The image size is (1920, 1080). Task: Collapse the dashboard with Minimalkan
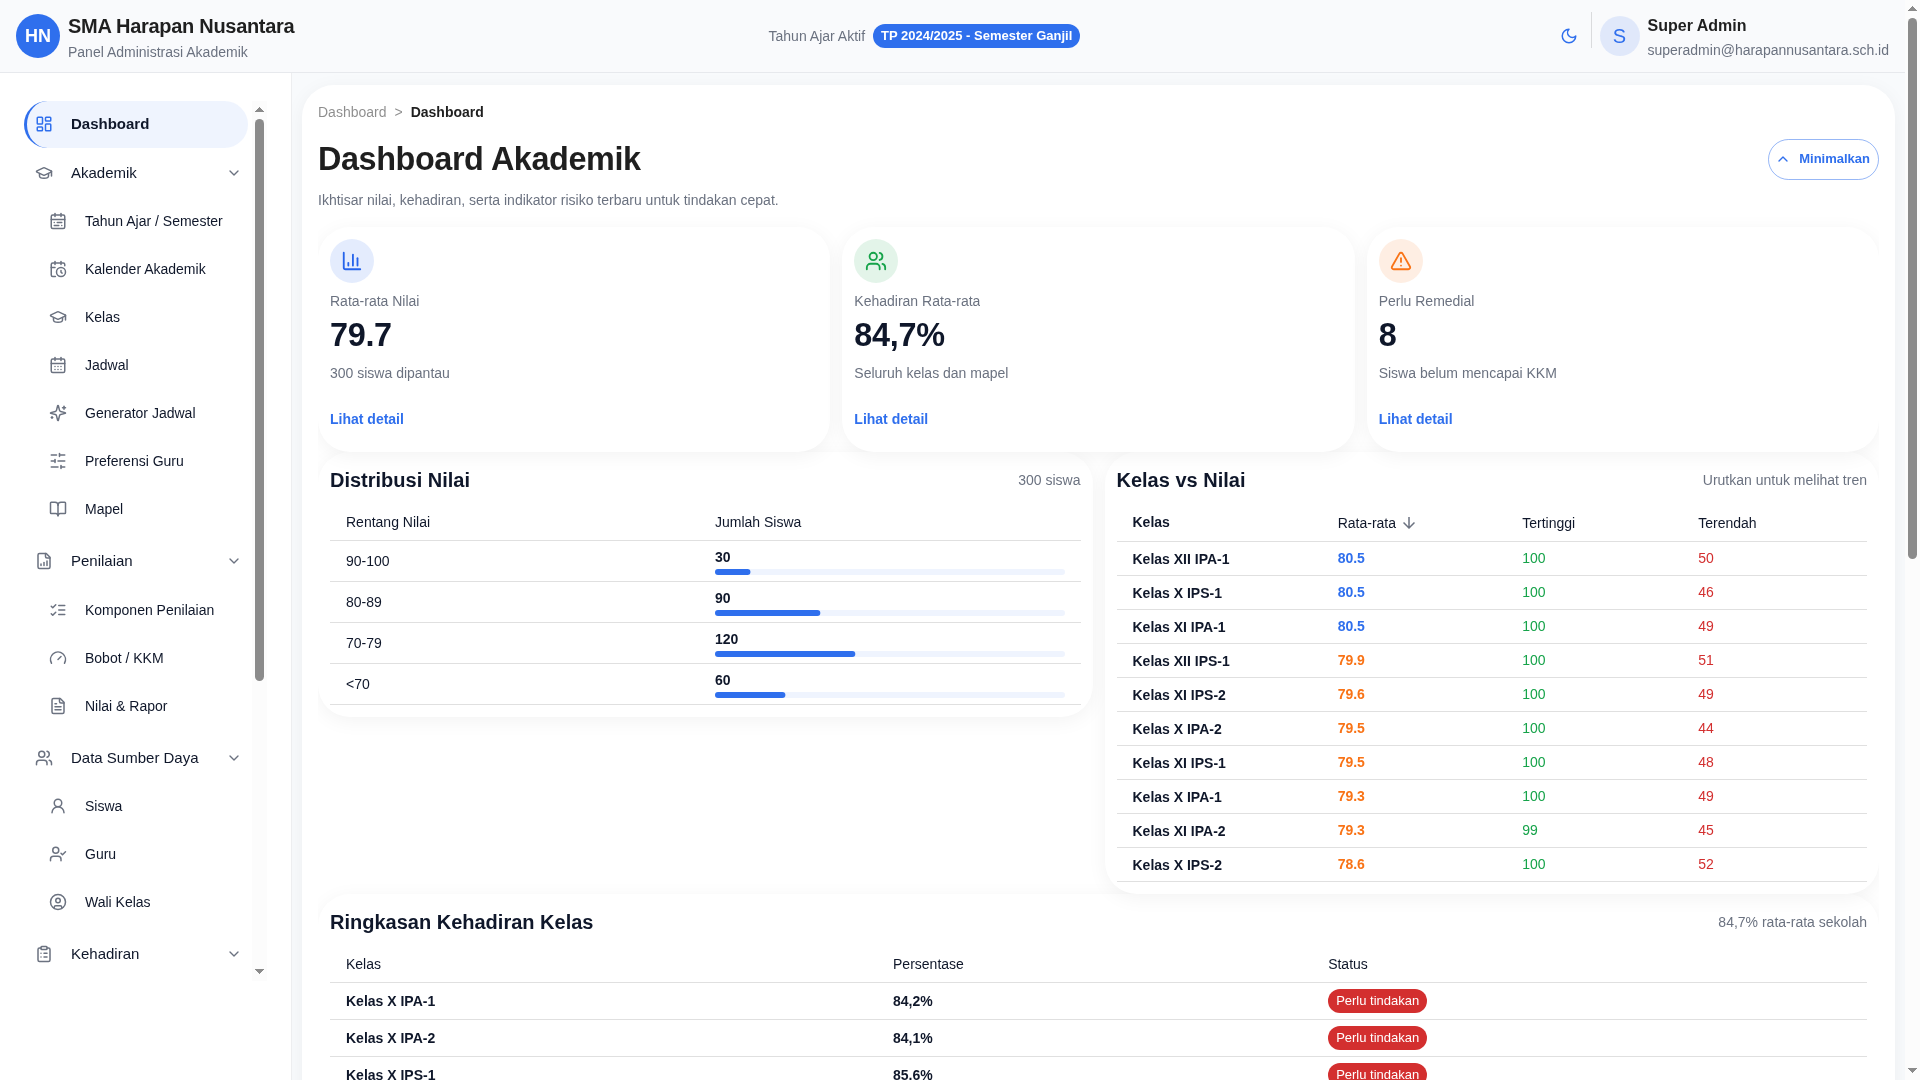[1823, 159]
